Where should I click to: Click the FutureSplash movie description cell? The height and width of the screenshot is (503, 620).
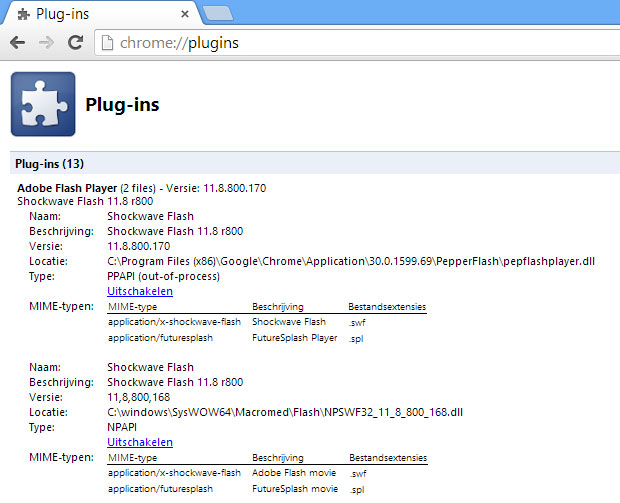(295, 489)
